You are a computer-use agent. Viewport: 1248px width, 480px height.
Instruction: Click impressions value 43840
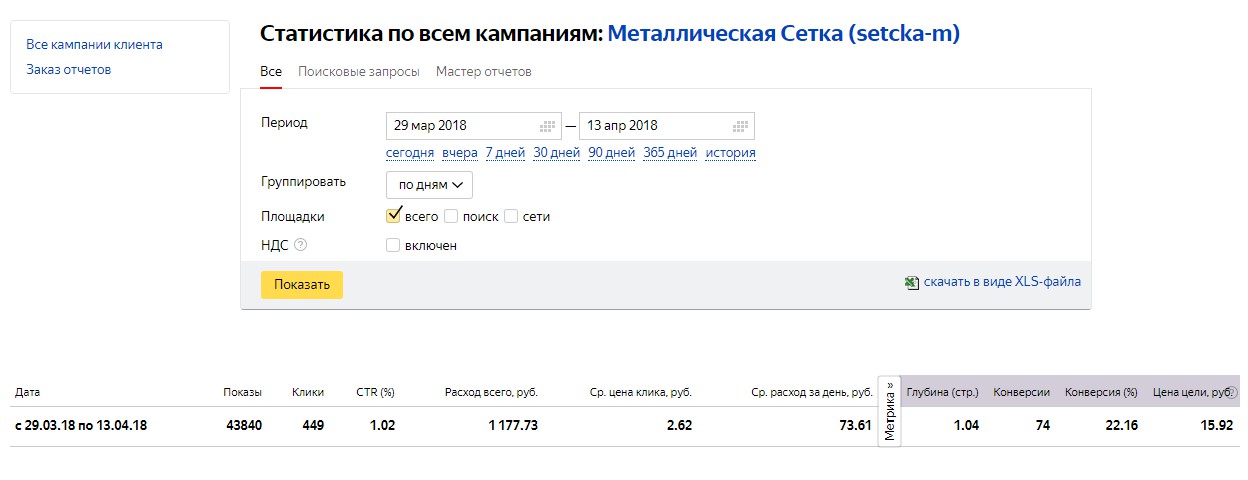pos(245,425)
